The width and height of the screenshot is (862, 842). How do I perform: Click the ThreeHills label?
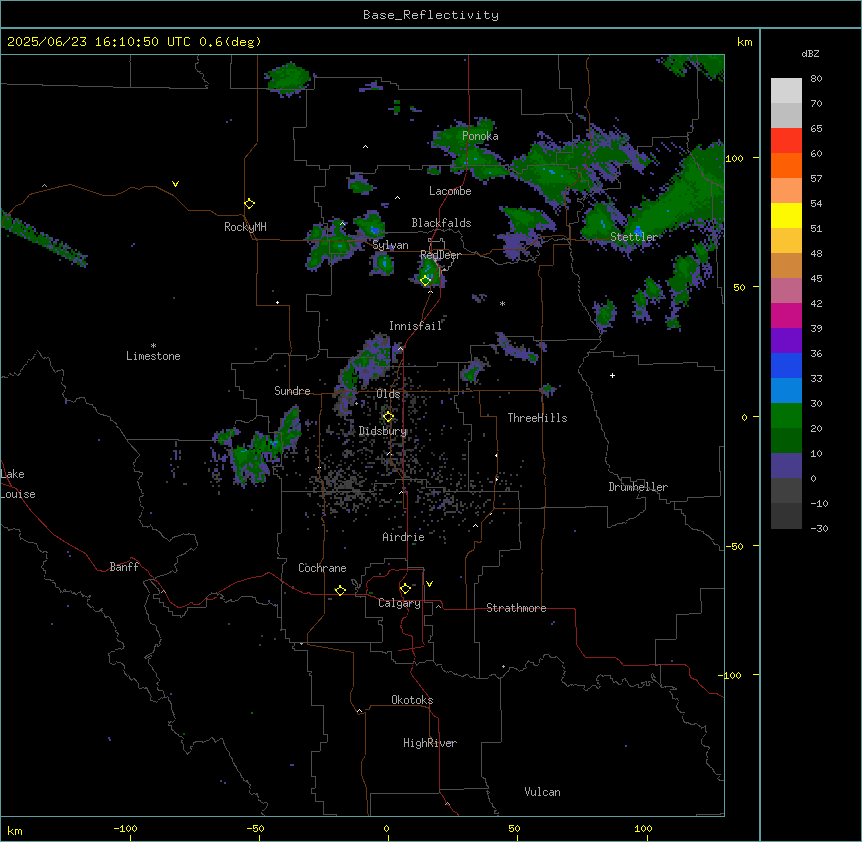(537, 418)
